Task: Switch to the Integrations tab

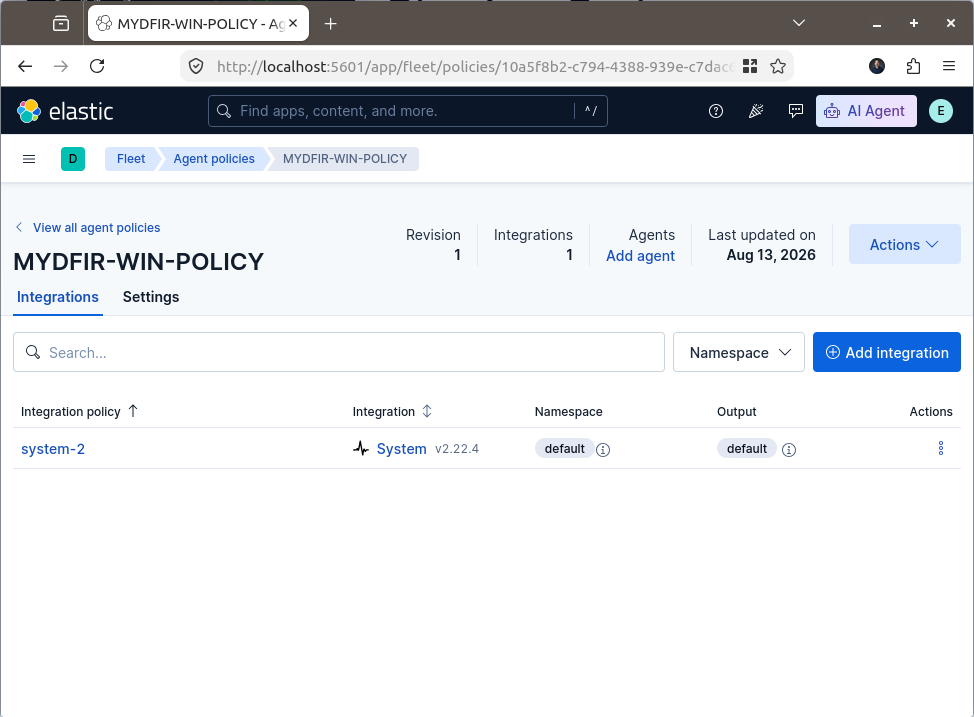Action: [58, 297]
